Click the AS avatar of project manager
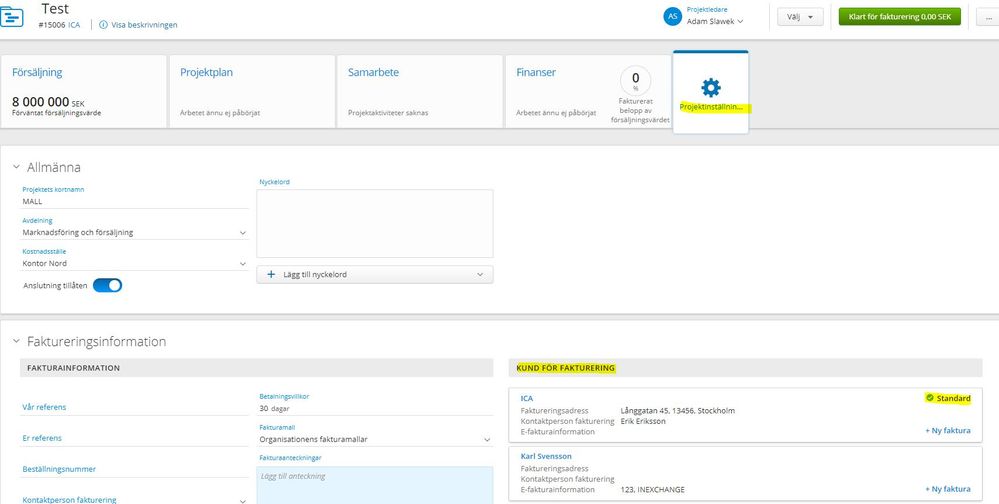The height and width of the screenshot is (504, 999). coord(673,17)
